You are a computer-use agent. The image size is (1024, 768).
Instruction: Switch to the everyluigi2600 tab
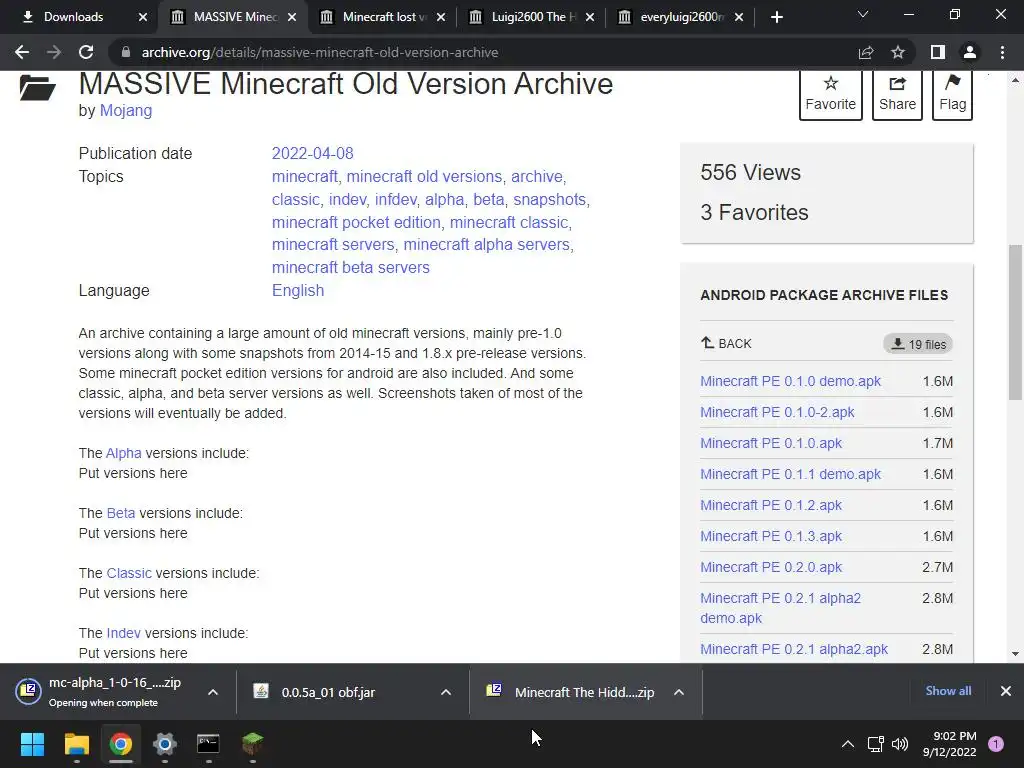[682, 17]
